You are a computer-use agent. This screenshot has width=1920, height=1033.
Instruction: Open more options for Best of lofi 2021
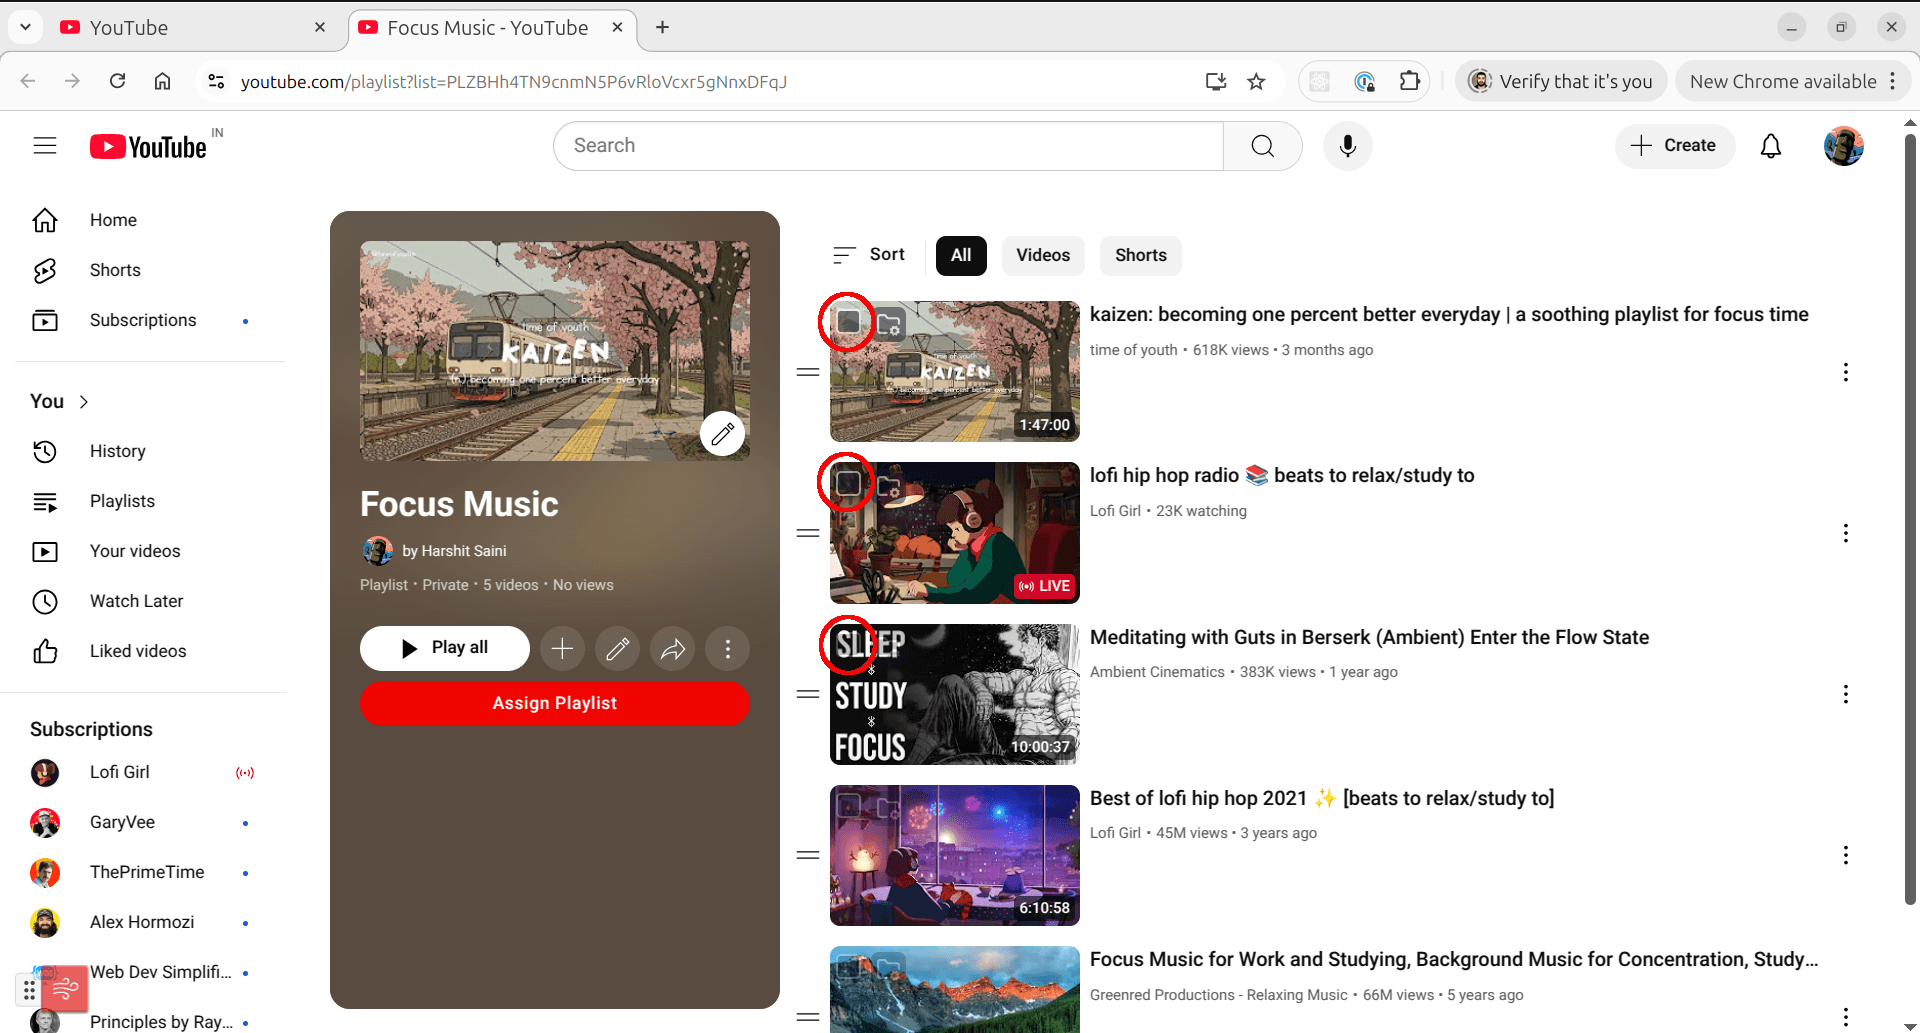1845,855
